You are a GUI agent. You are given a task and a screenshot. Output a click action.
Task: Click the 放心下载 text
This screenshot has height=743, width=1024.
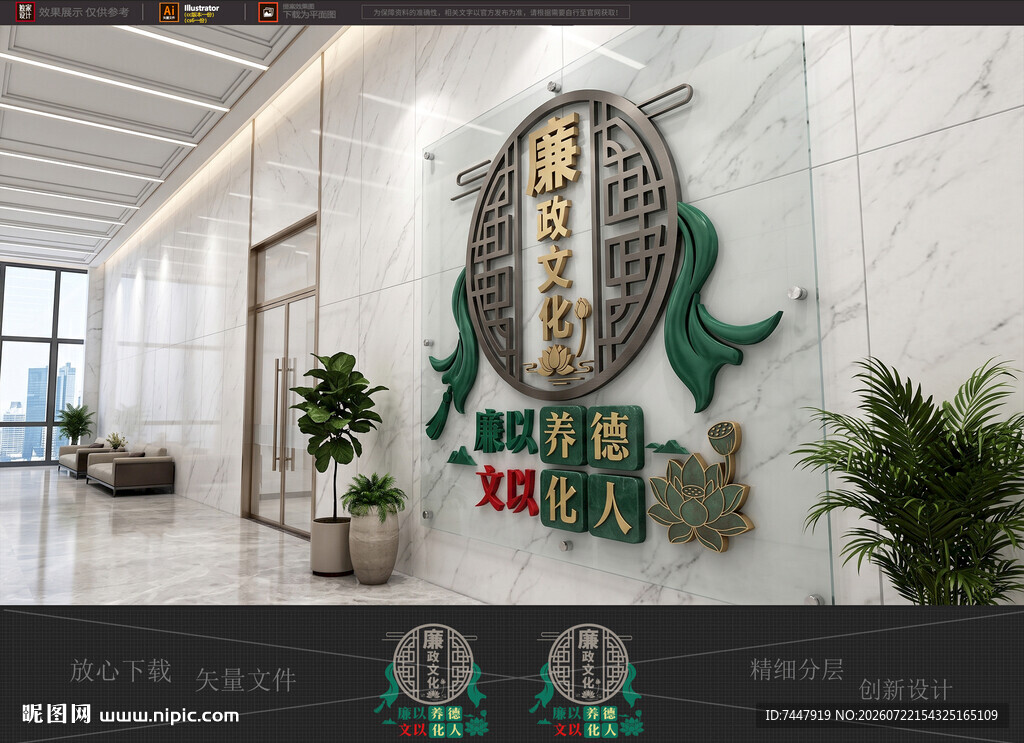click(121, 671)
